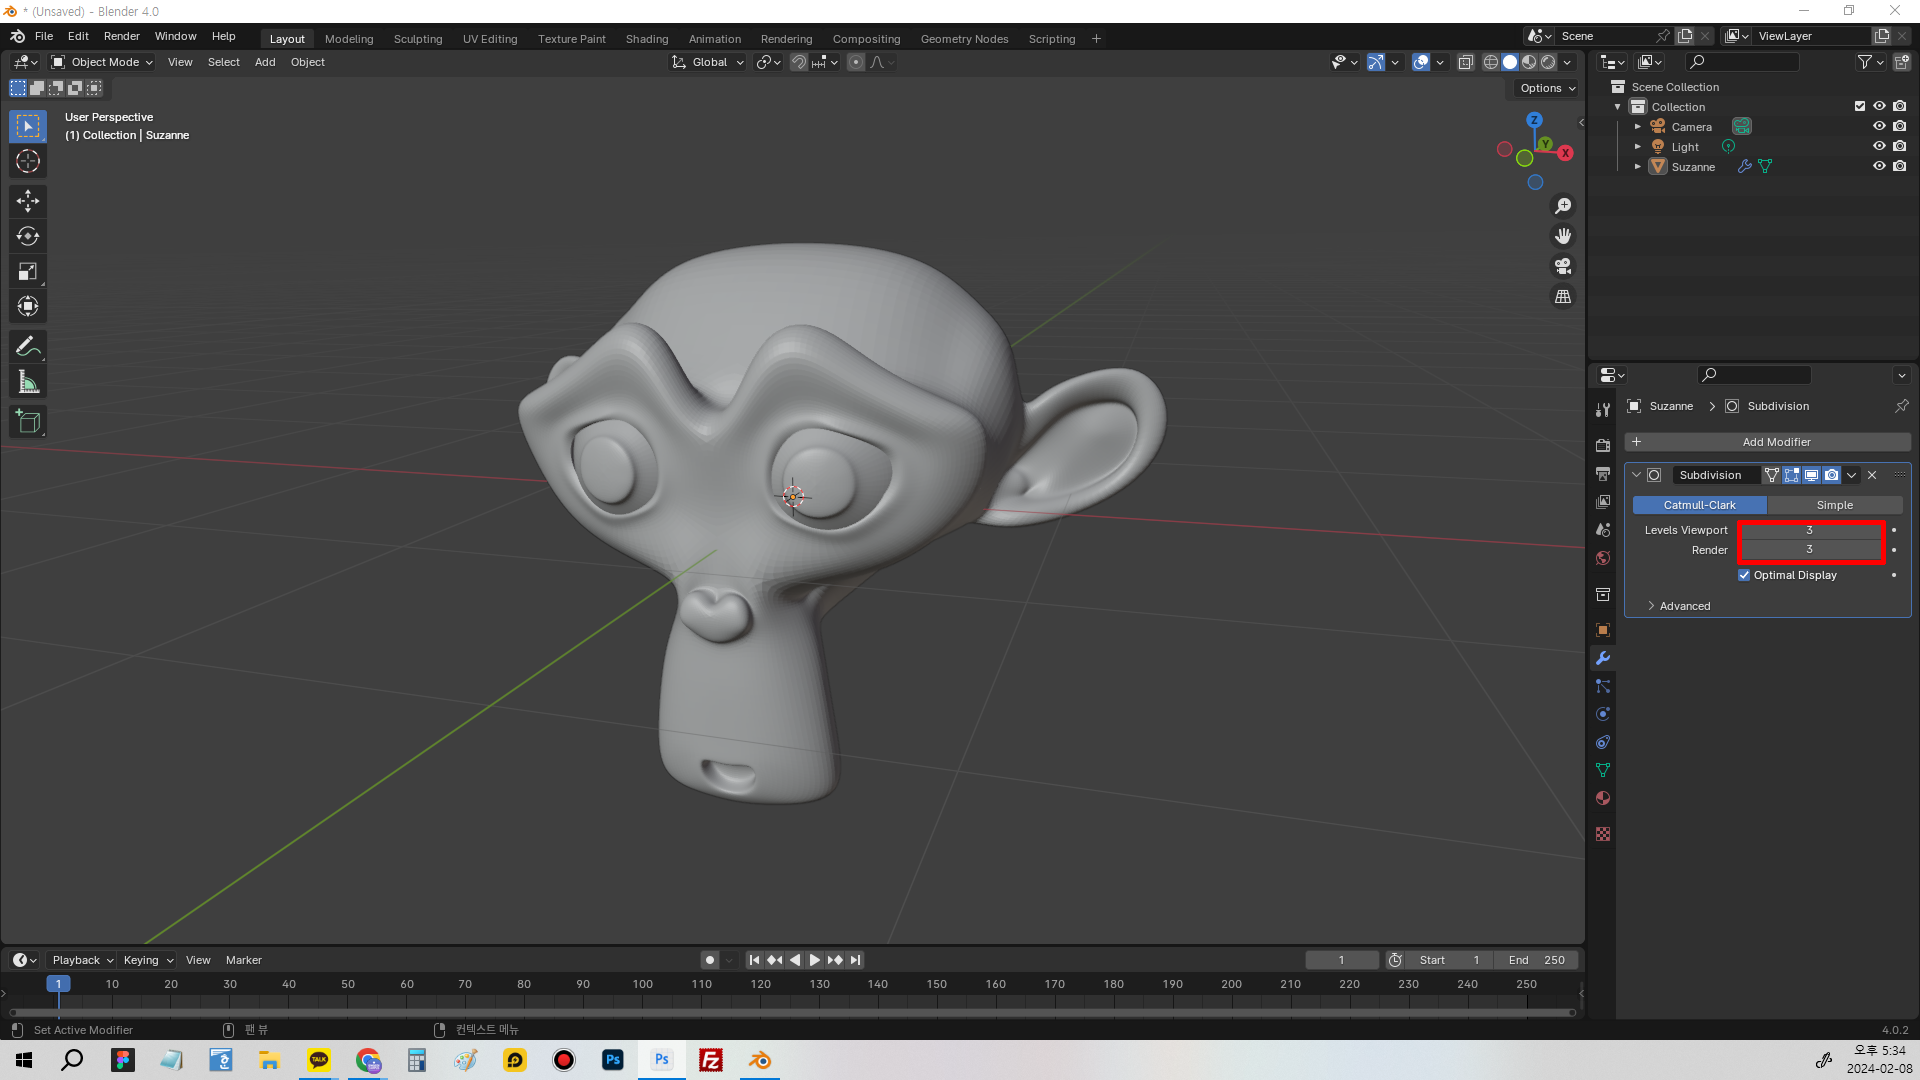
Task: Toggle Subdivision modifier edit mode display
Action: (1792, 475)
